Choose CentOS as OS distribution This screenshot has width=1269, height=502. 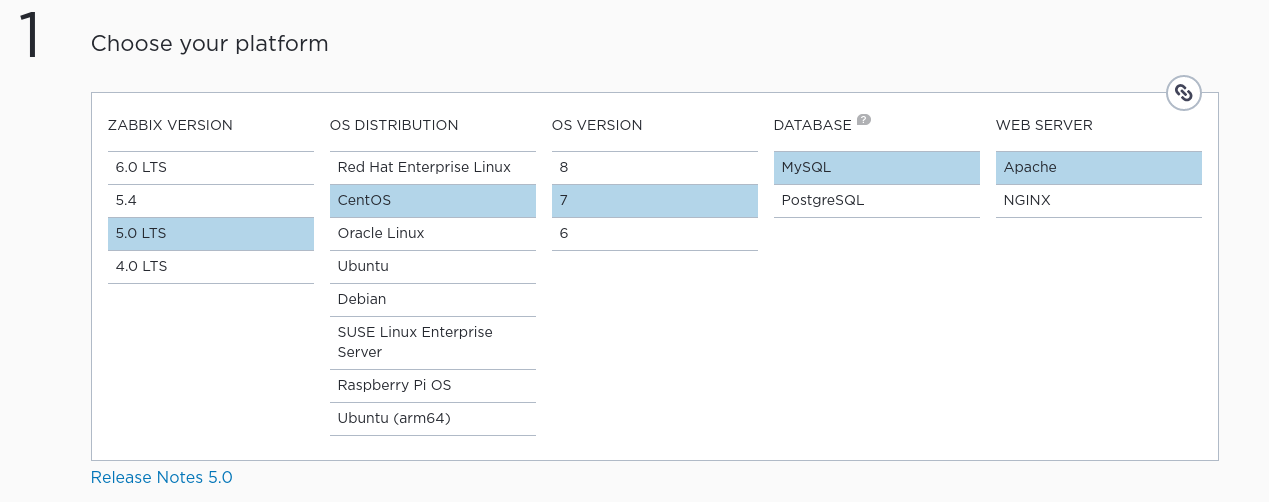(x=432, y=200)
